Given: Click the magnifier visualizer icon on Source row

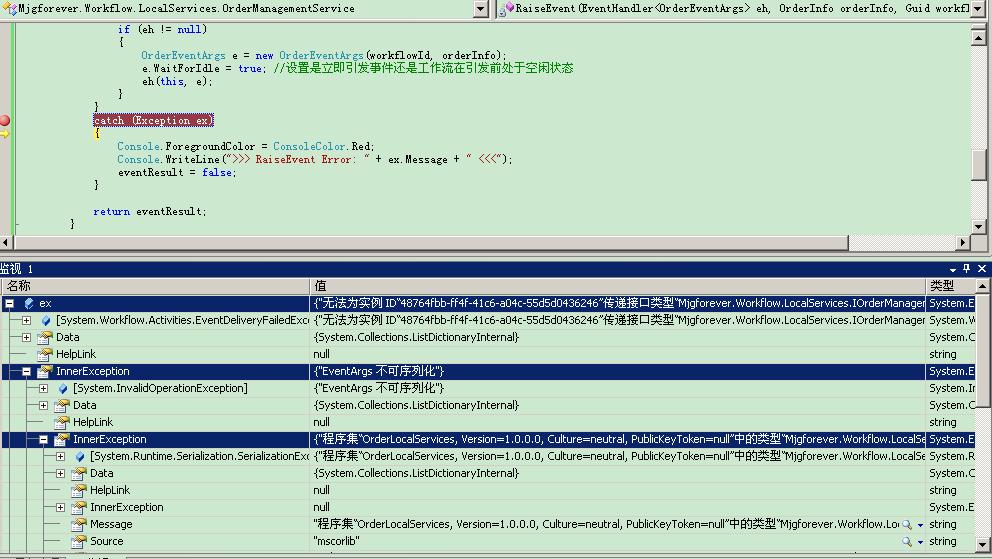Looking at the screenshot, I should point(907,541).
